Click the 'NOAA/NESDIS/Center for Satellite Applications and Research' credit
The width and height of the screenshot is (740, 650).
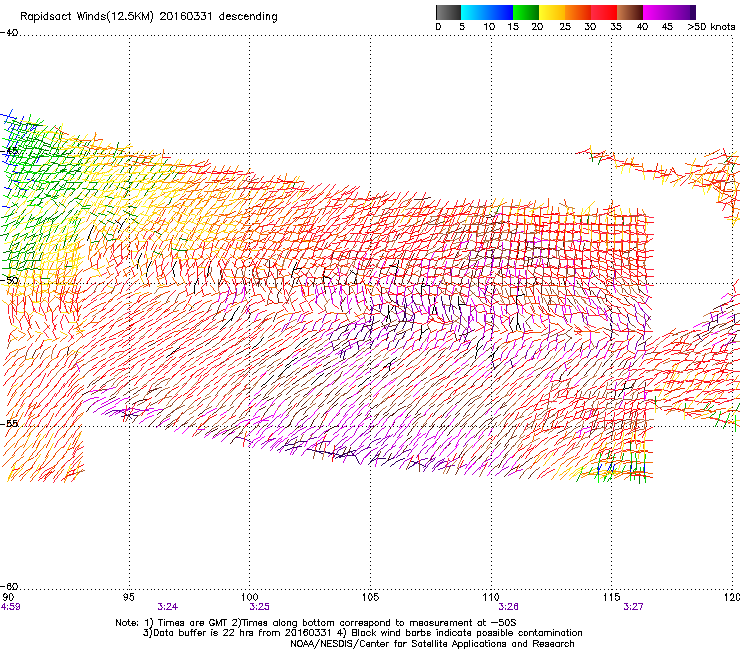[x=432, y=644]
